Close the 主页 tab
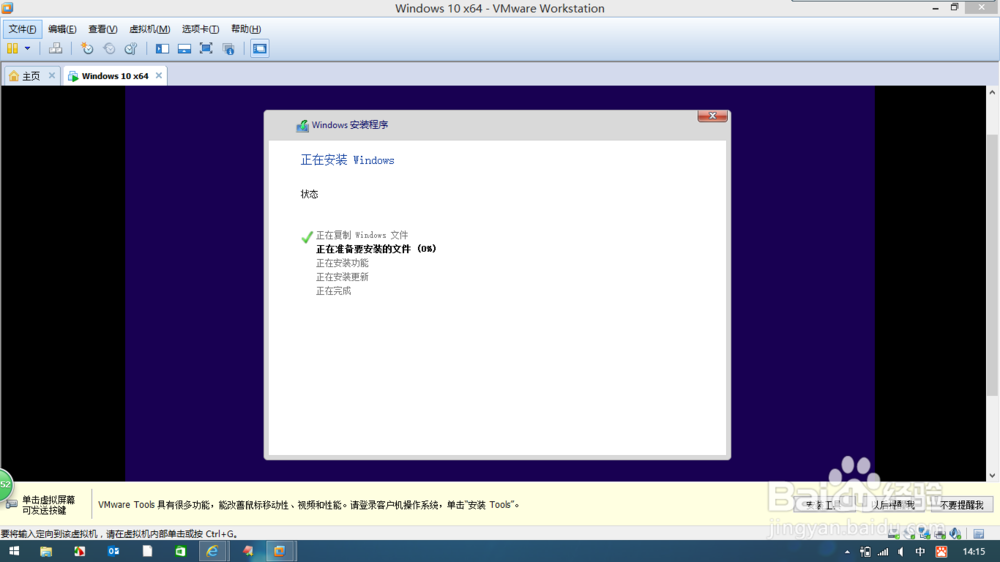 coord(52,75)
